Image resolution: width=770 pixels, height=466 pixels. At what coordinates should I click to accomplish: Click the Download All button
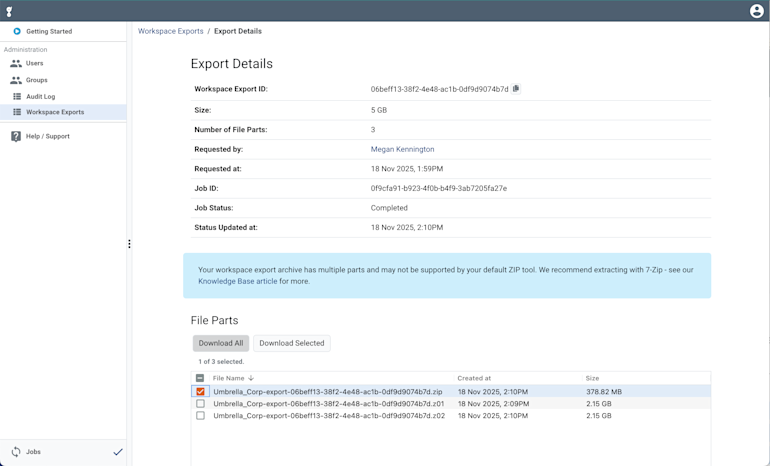point(220,343)
